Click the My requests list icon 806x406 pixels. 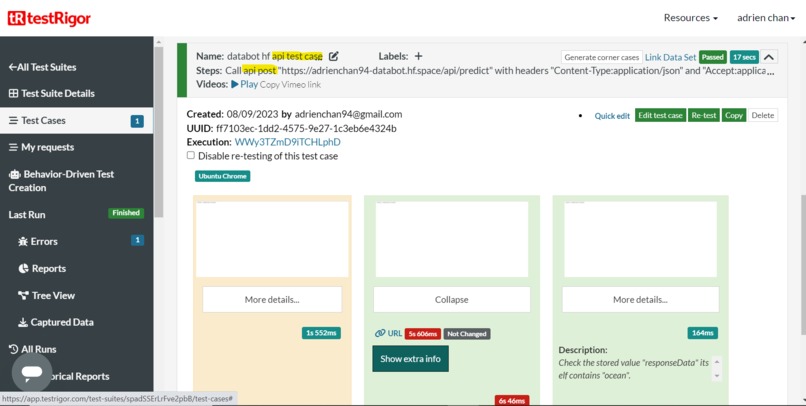[13, 147]
